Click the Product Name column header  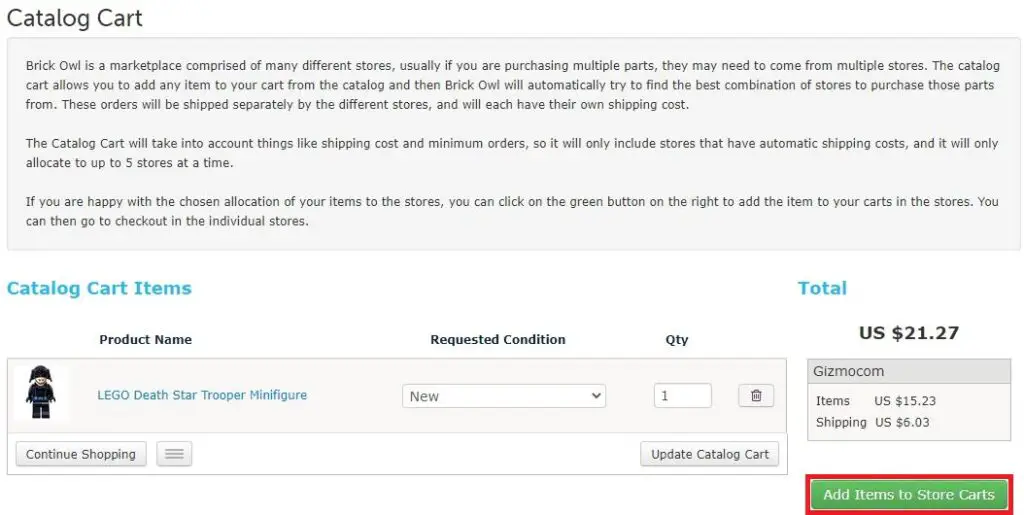(146, 339)
